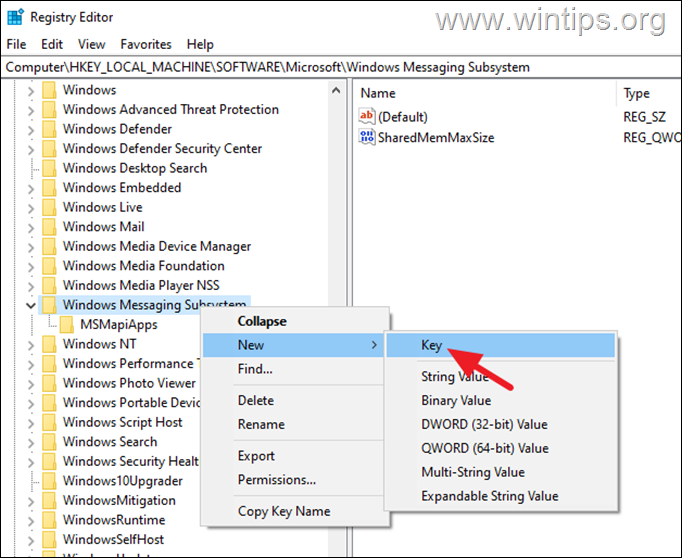The image size is (682, 558).
Task: Open Permissions... from the context menu
Action: (x=293, y=480)
